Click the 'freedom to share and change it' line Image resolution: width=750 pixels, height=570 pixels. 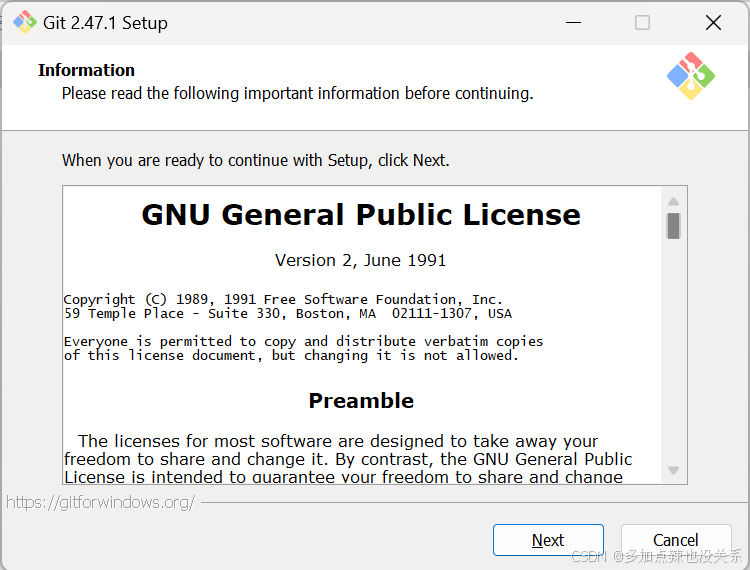coord(348,459)
